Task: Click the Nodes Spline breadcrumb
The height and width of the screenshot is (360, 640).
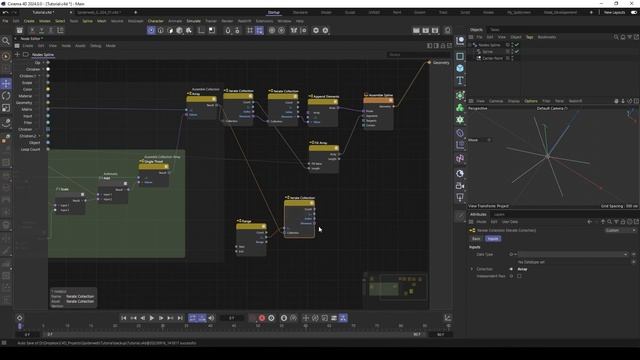Action: (43, 54)
